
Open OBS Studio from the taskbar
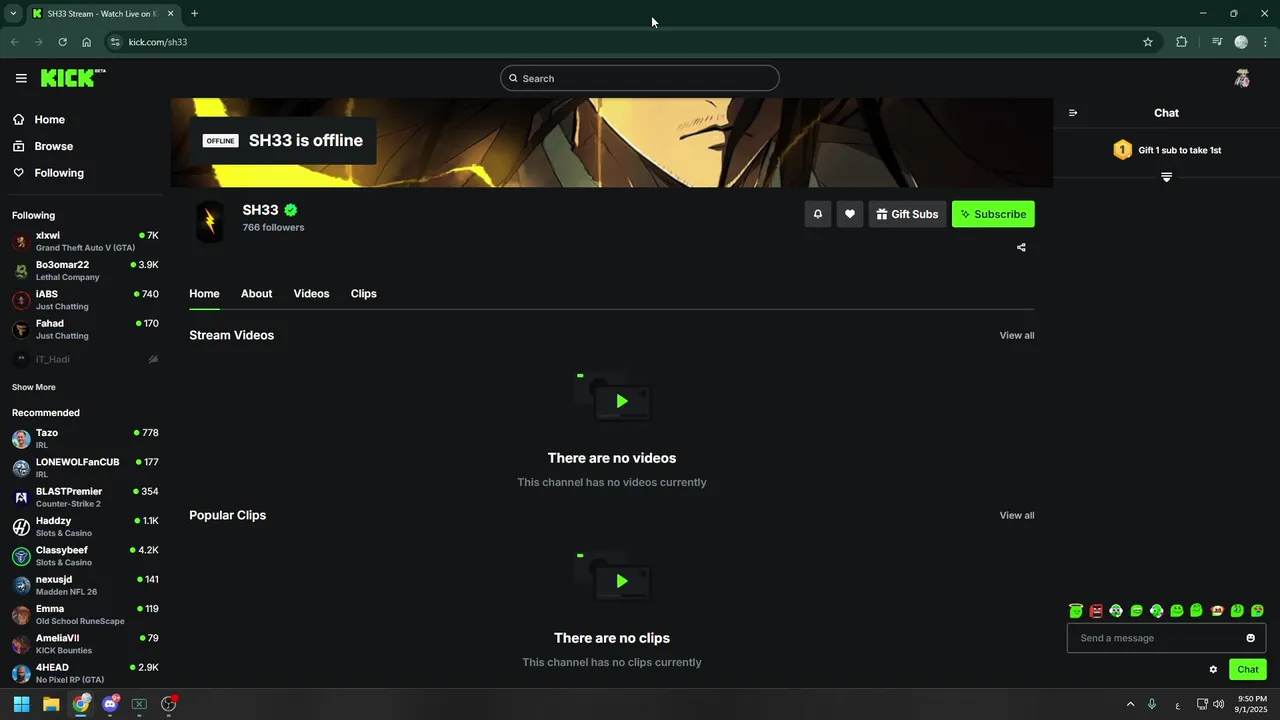pyautogui.click(x=169, y=704)
